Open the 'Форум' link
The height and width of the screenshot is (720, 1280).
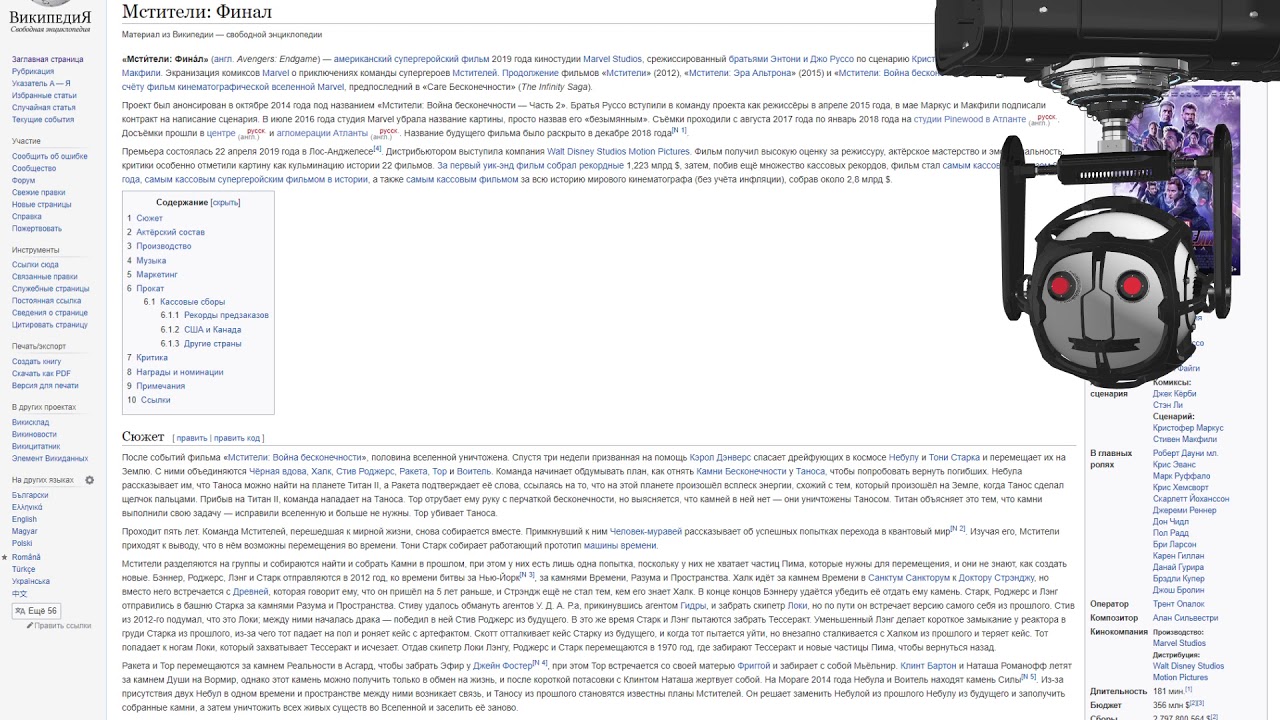pos(24,181)
